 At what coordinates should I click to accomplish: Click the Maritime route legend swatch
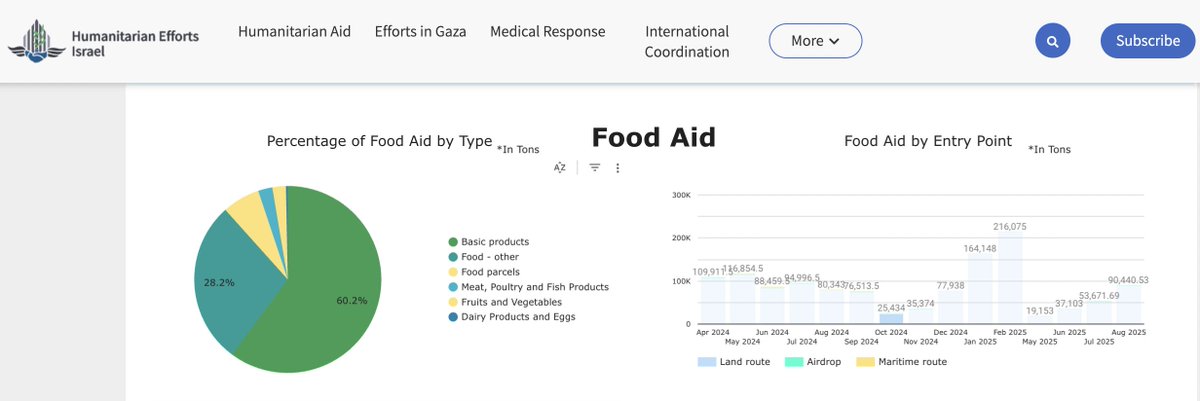pyautogui.click(x=866, y=361)
